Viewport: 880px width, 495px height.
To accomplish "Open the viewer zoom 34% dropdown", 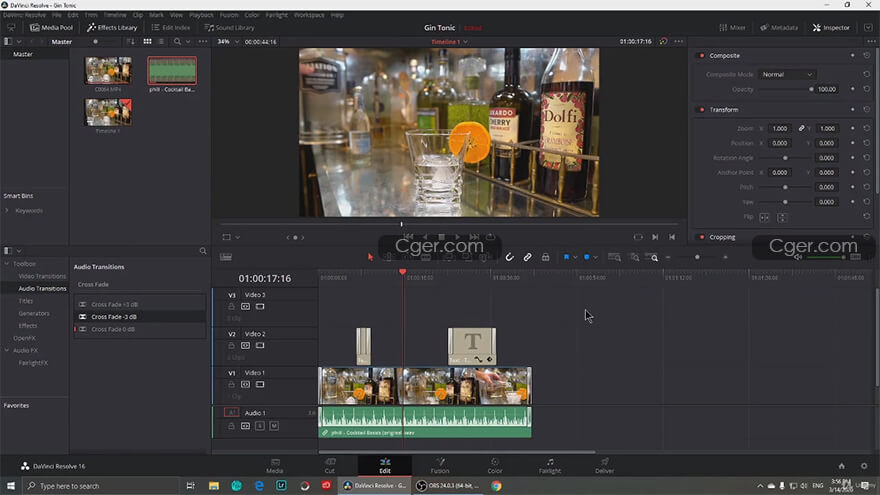I will click(x=228, y=42).
